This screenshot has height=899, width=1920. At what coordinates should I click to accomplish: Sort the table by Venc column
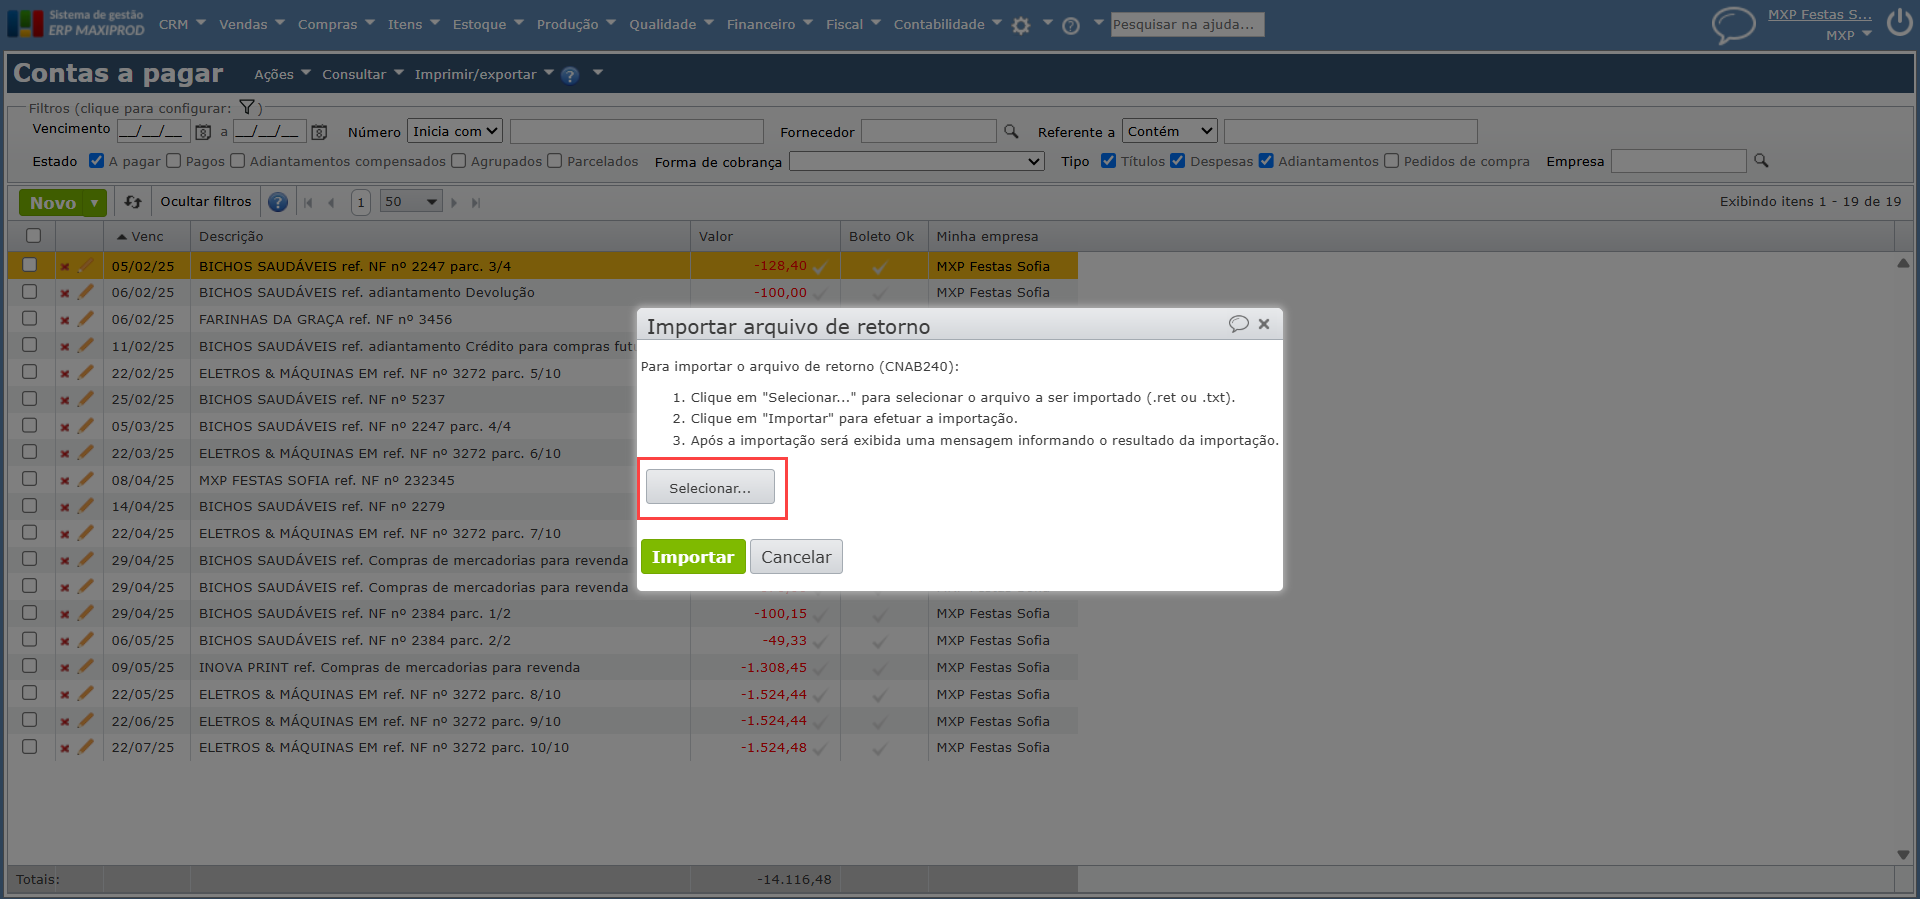[147, 237]
